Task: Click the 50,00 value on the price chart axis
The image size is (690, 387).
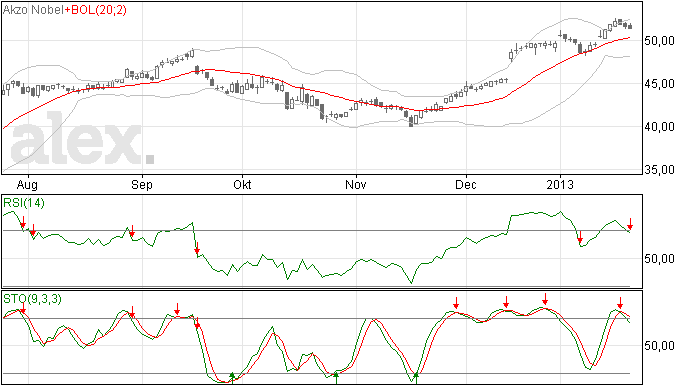Action: pos(659,41)
